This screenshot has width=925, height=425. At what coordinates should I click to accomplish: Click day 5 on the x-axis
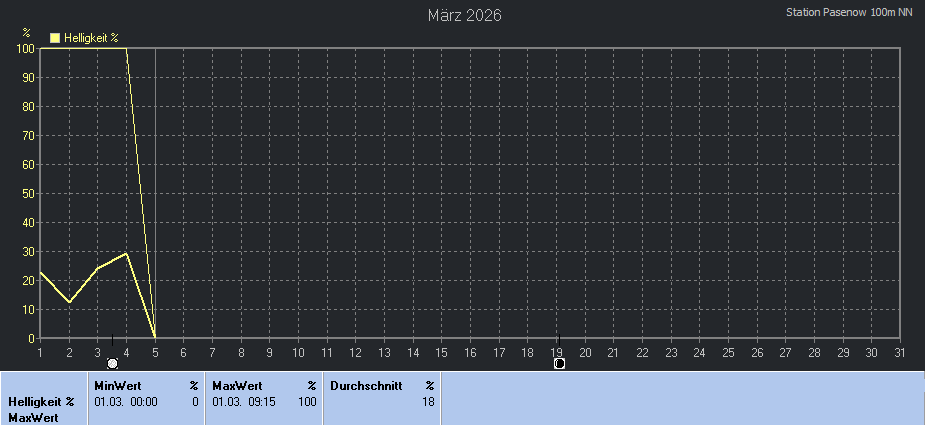(155, 352)
